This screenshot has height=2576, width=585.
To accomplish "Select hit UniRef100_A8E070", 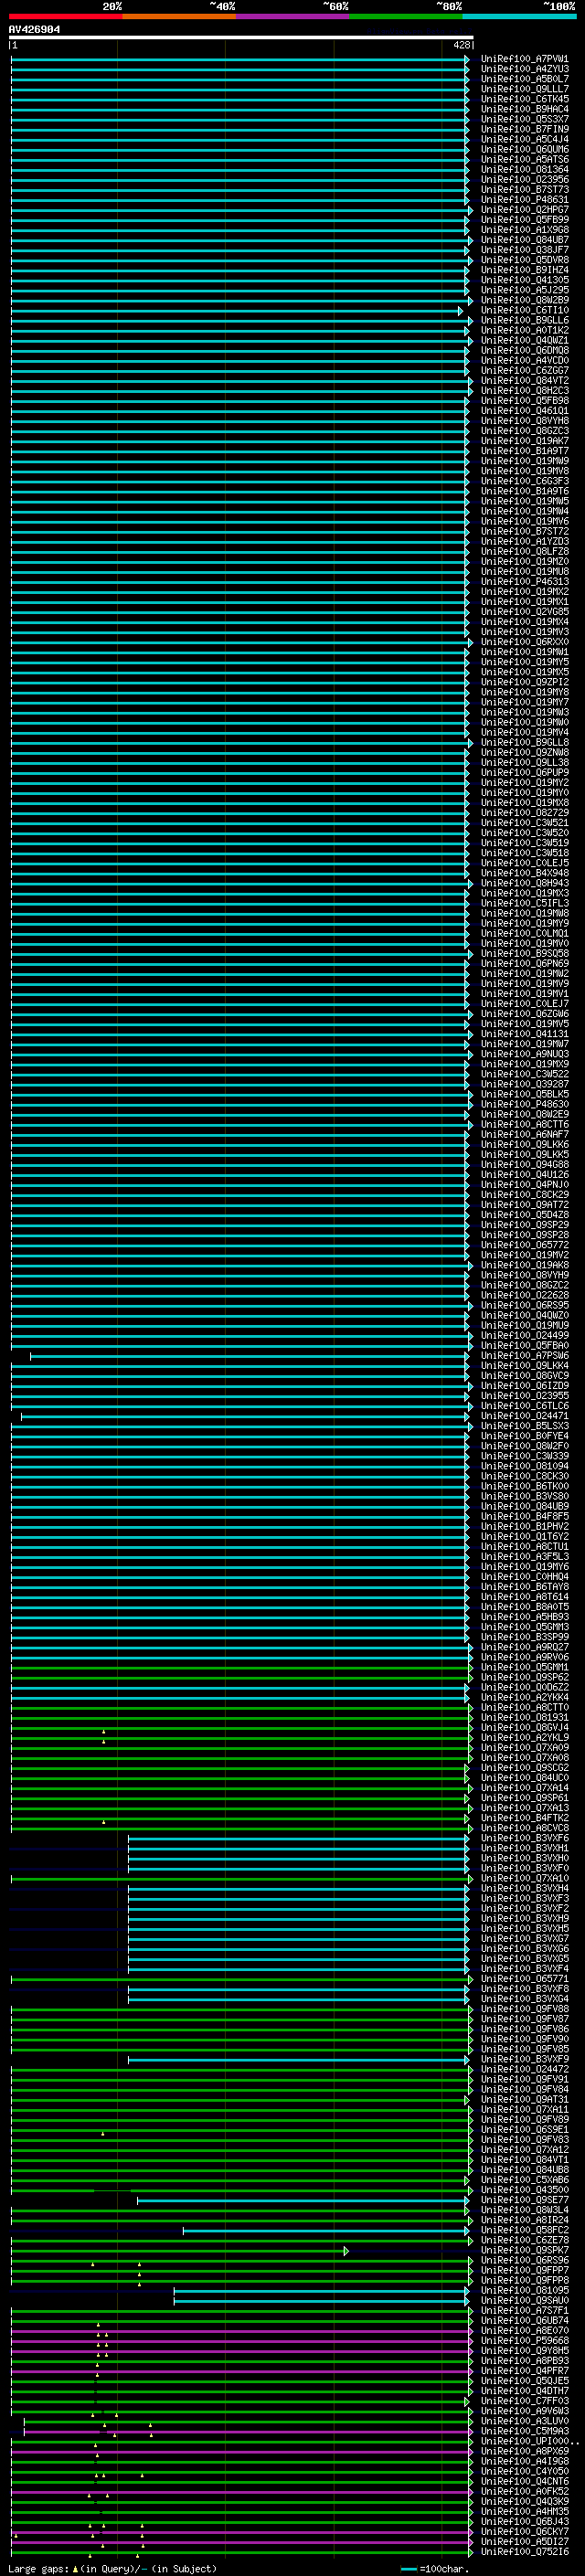I will [525, 2329].
